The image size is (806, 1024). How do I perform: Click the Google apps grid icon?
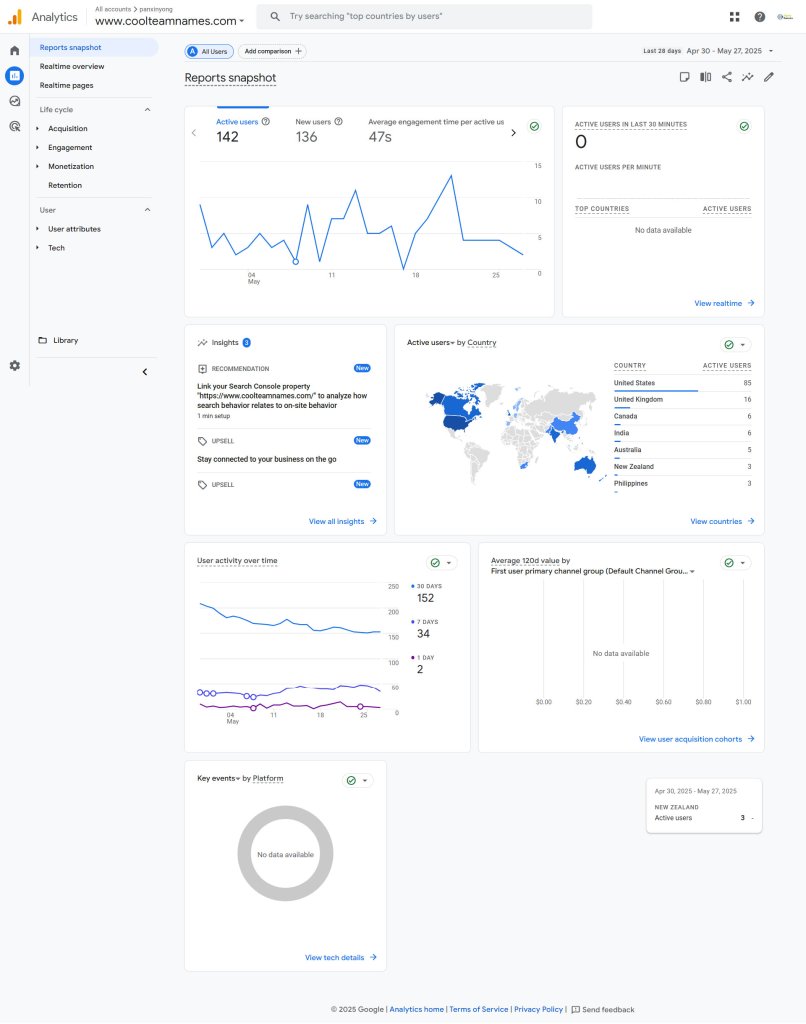[734, 17]
